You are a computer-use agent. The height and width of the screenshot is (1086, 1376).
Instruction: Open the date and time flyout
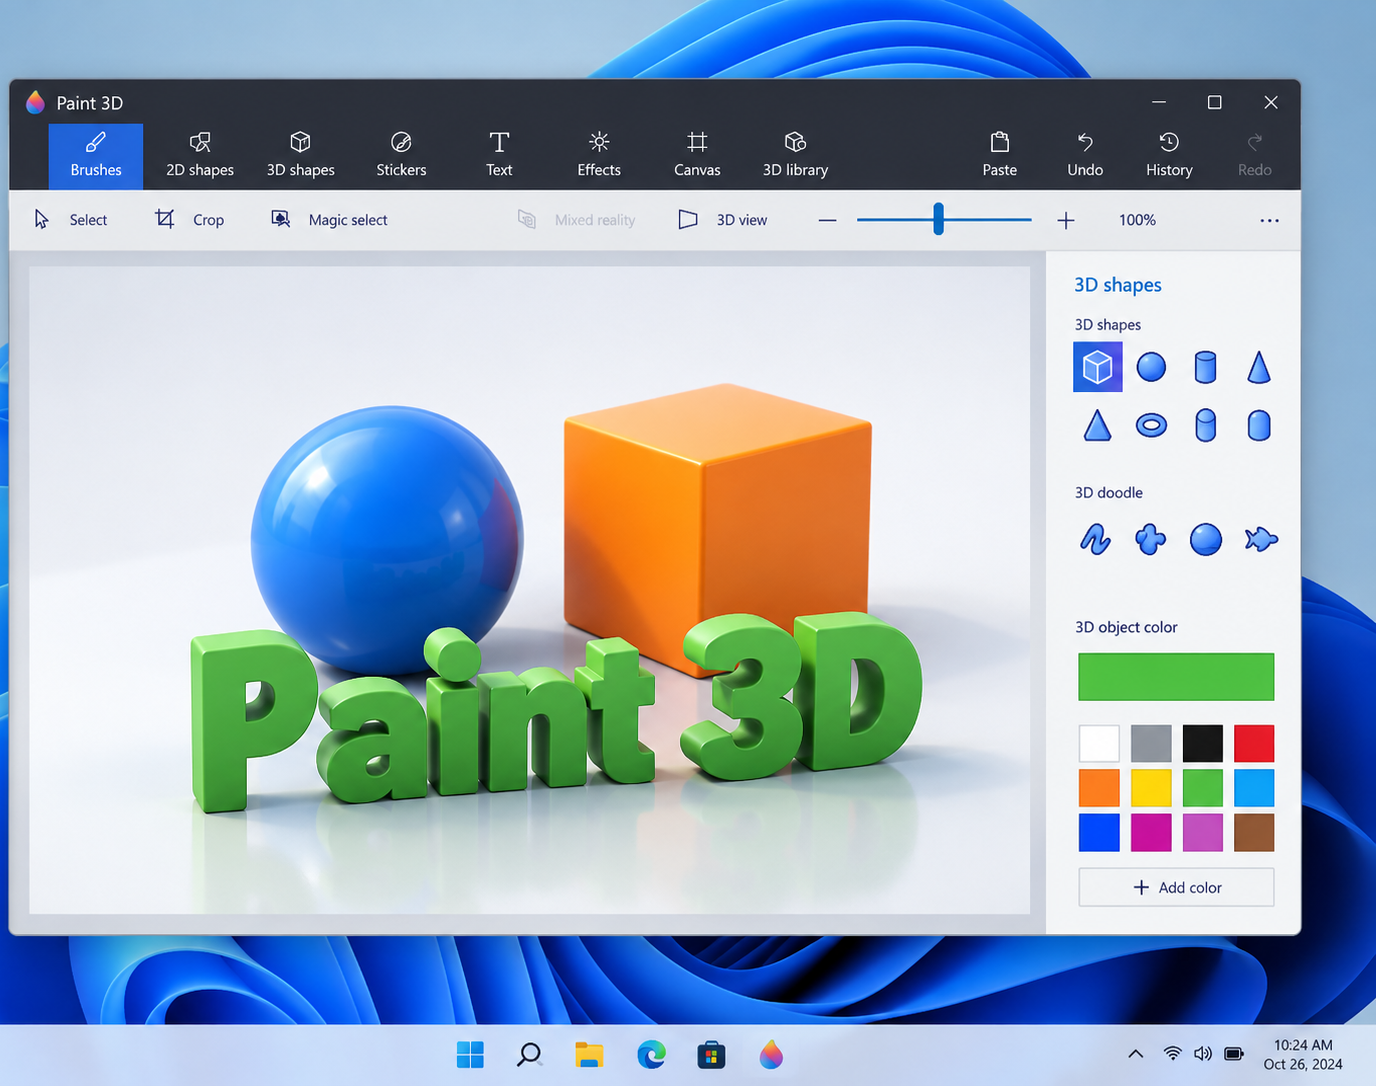point(1303,1055)
